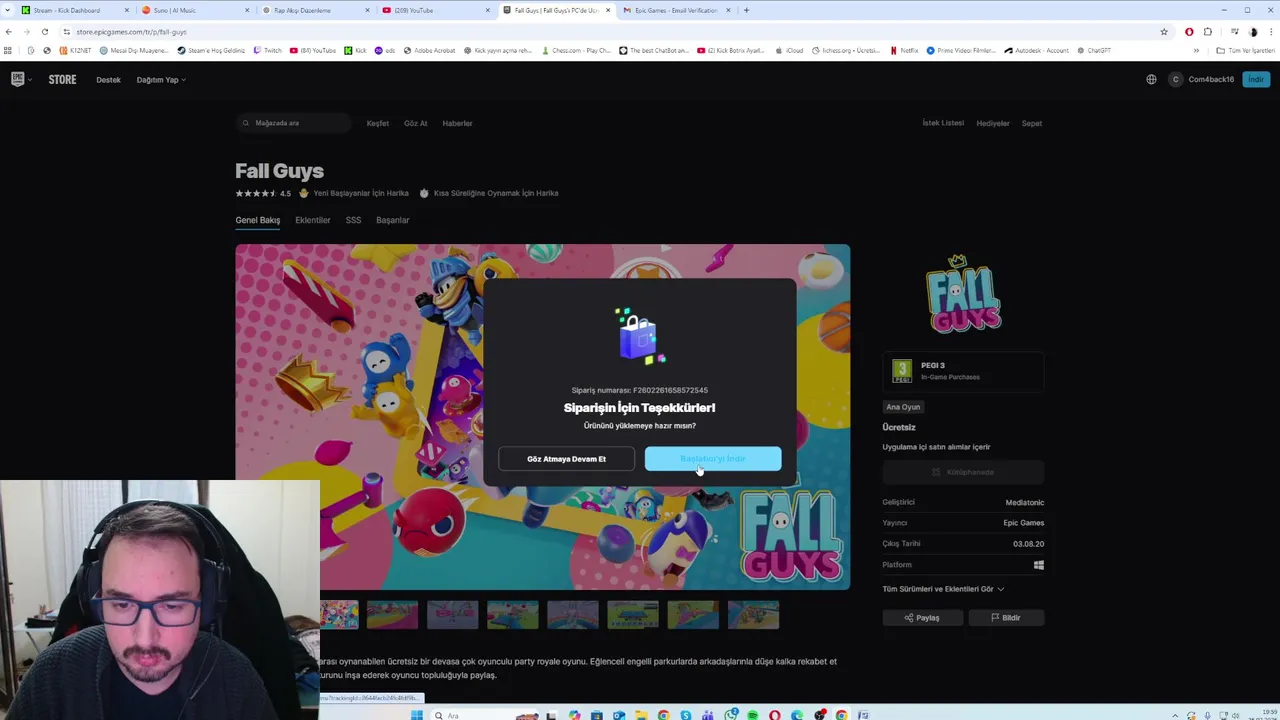Viewport: 1280px width, 720px height.
Task: Open the Göz At store menu
Action: tap(415, 123)
